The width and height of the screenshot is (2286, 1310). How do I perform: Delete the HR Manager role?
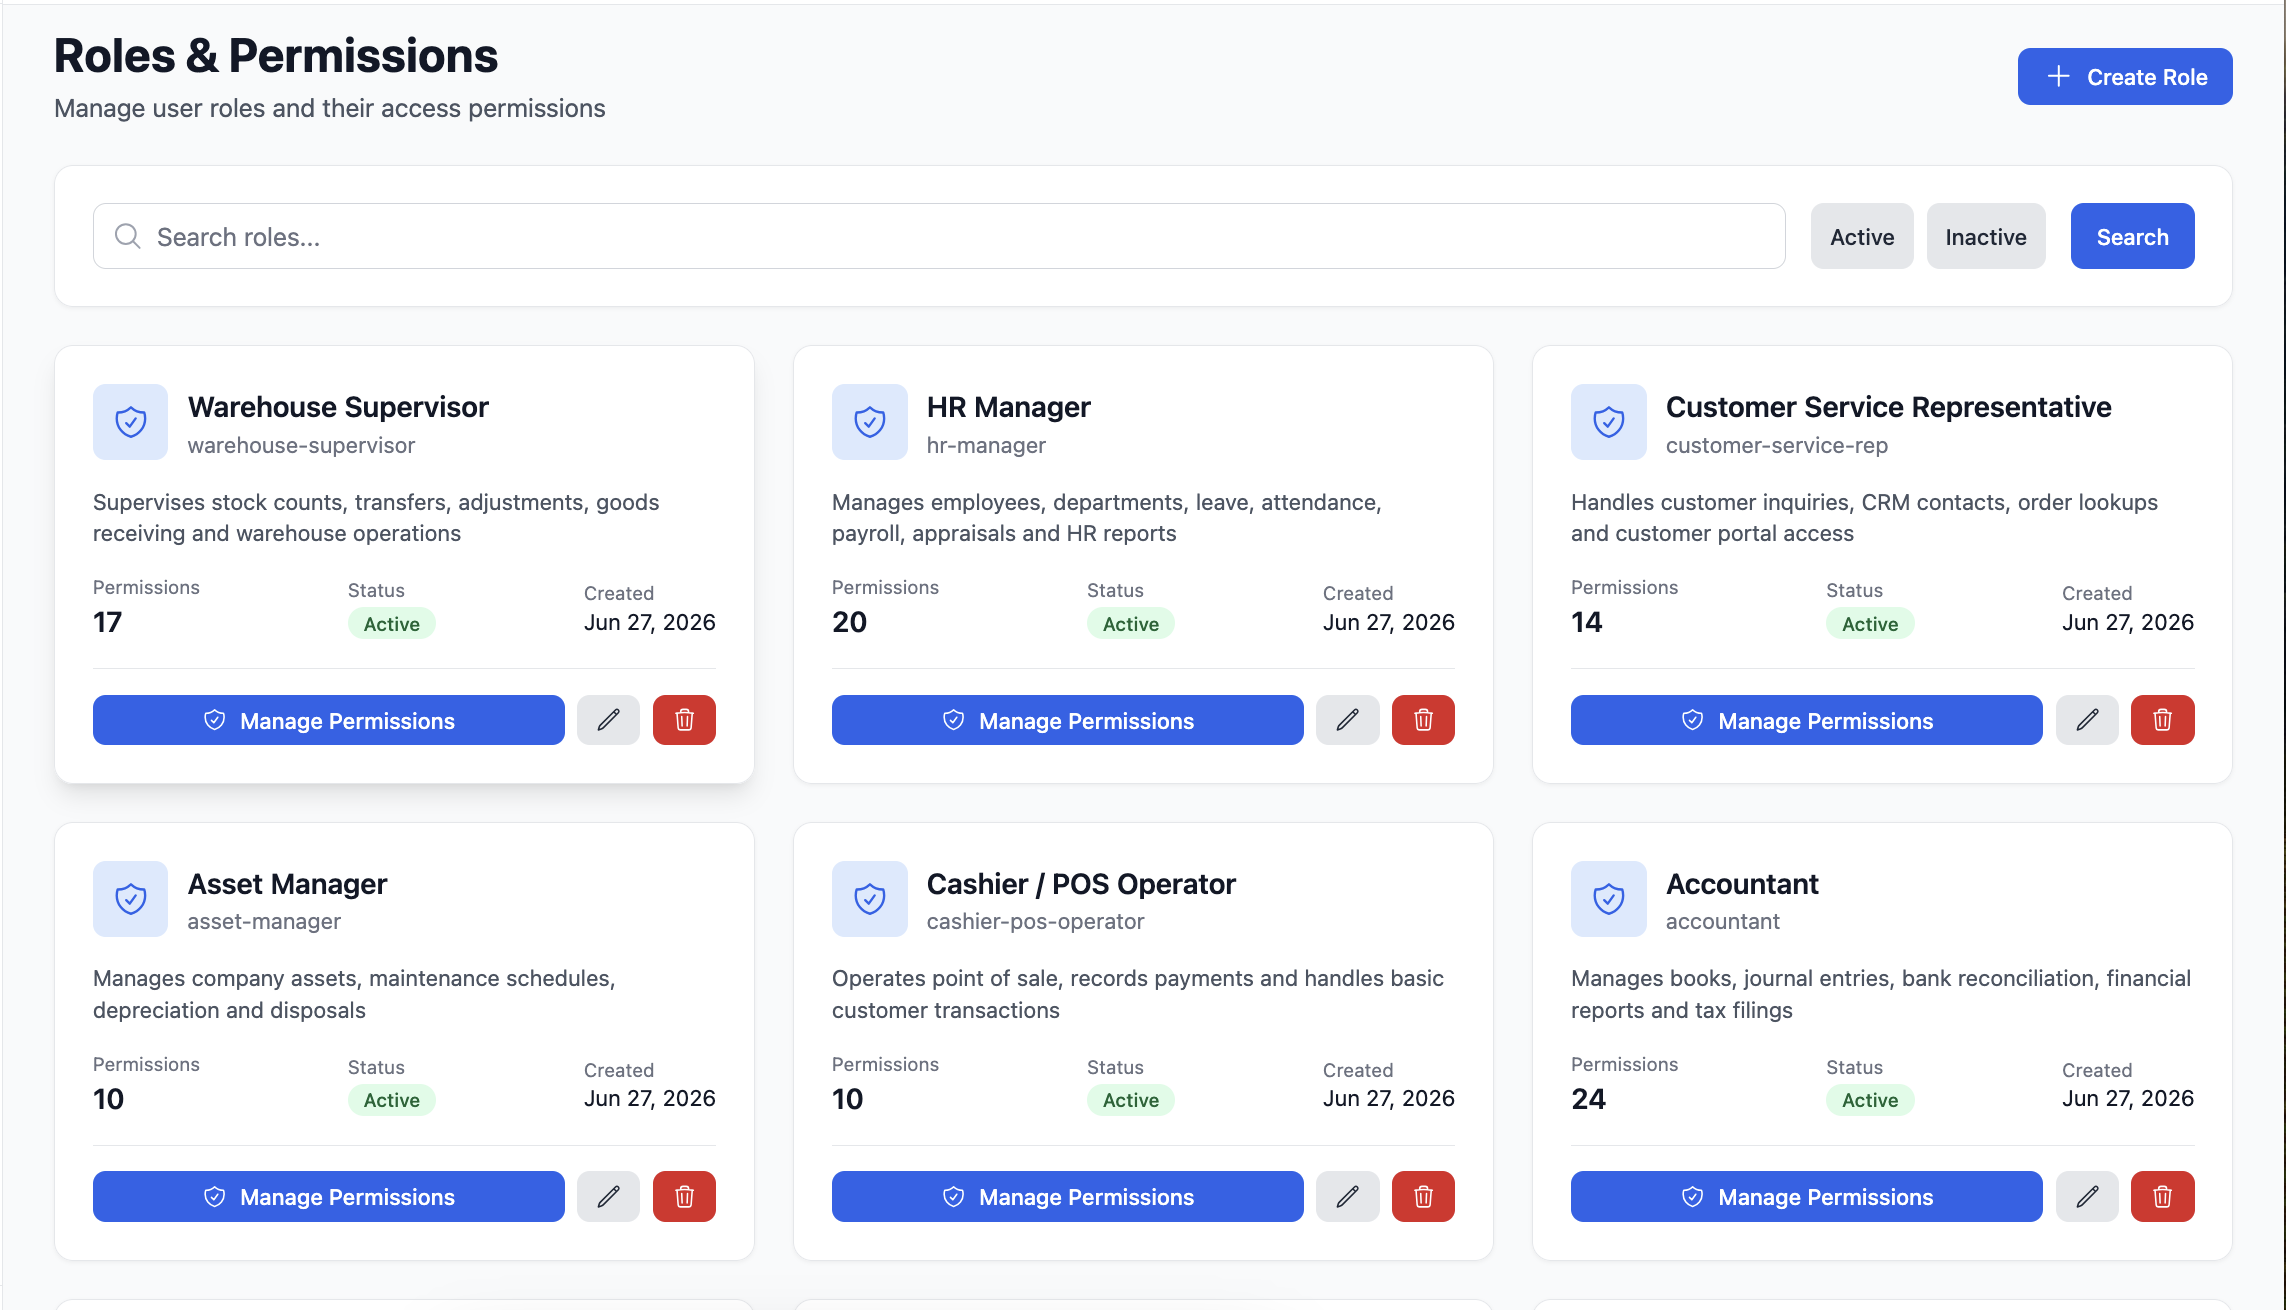pos(1423,720)
